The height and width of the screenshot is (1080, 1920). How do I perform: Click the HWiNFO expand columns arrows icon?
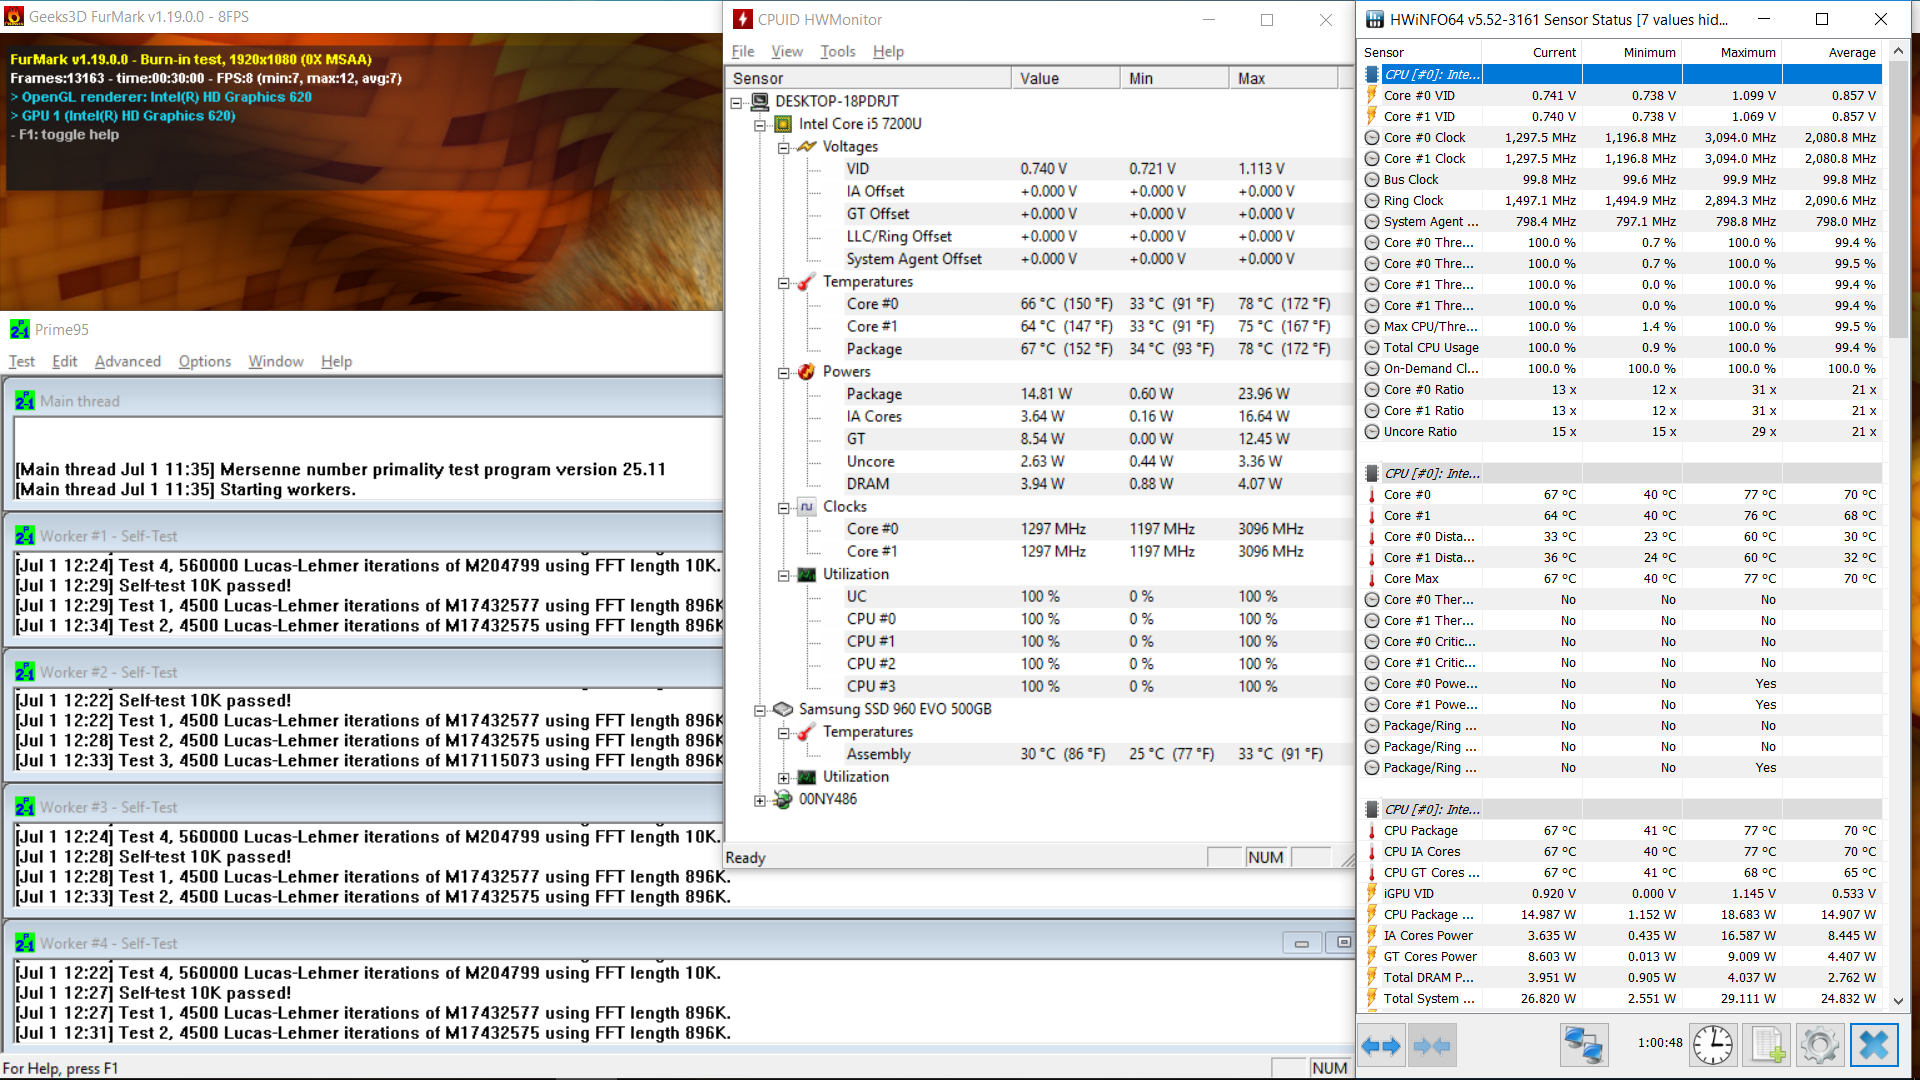(1381, 1046)
